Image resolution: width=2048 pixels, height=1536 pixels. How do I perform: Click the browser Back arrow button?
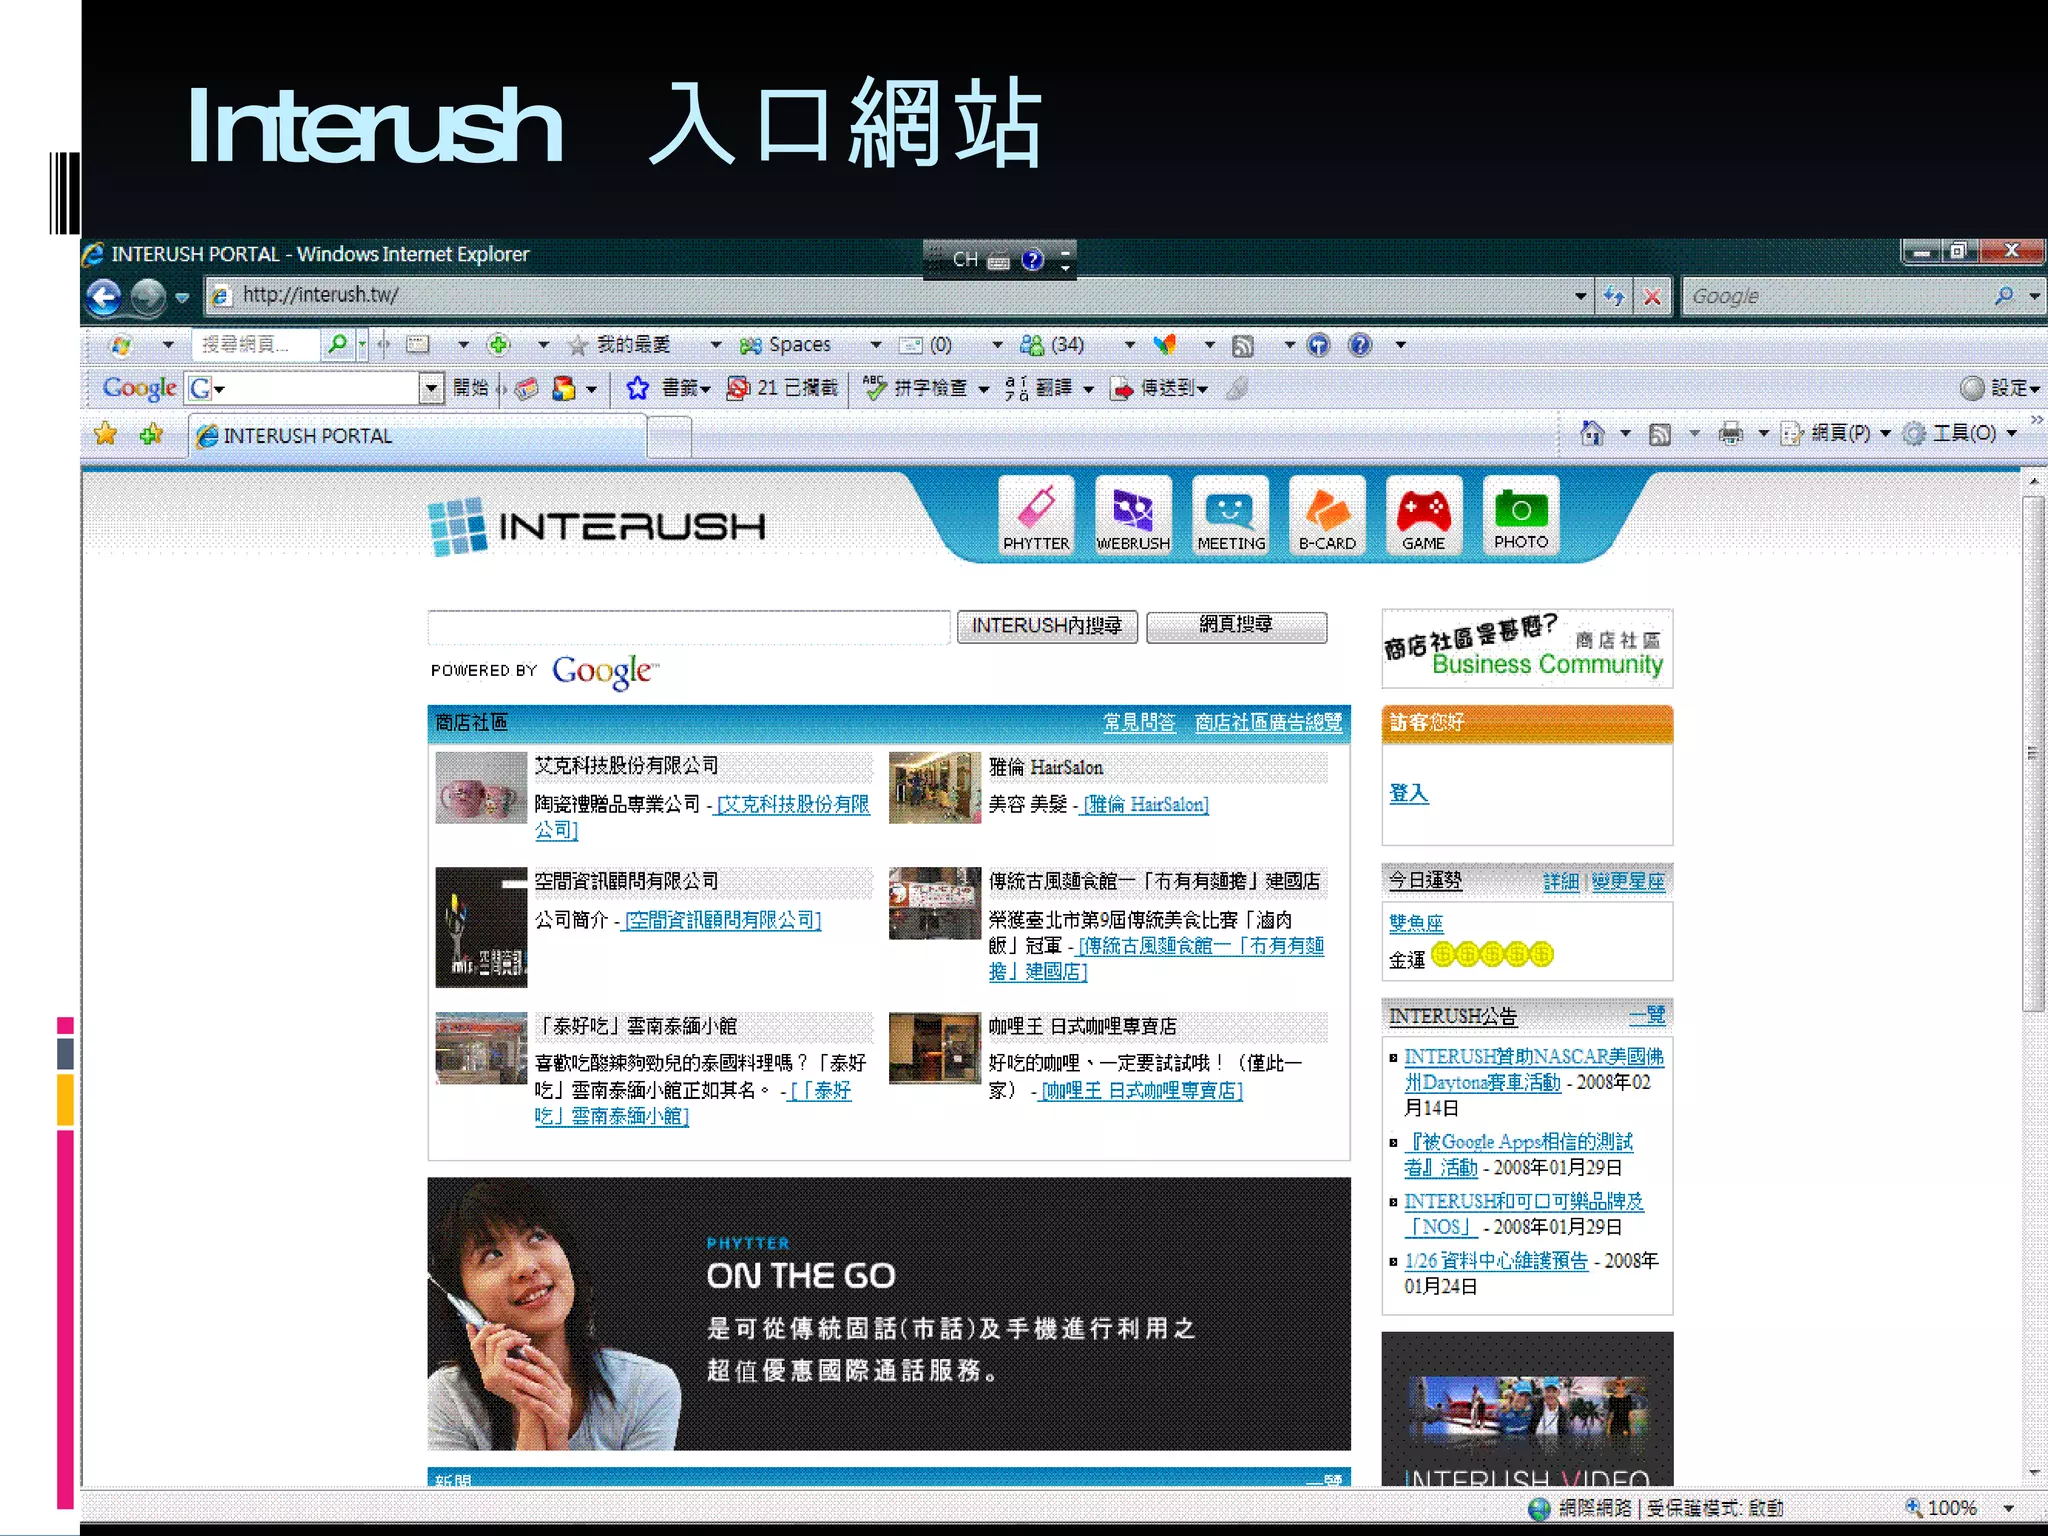click(104, 296)
